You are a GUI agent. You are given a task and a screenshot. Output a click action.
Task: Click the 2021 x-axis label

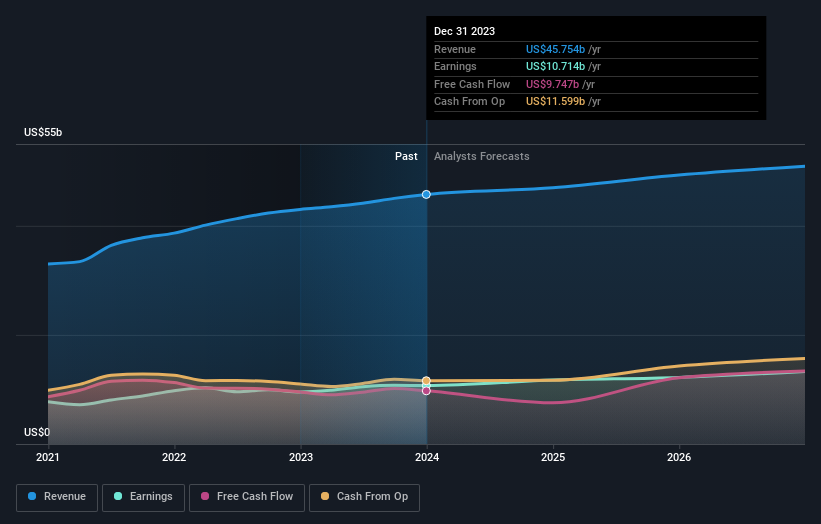(x=48, y=458)
